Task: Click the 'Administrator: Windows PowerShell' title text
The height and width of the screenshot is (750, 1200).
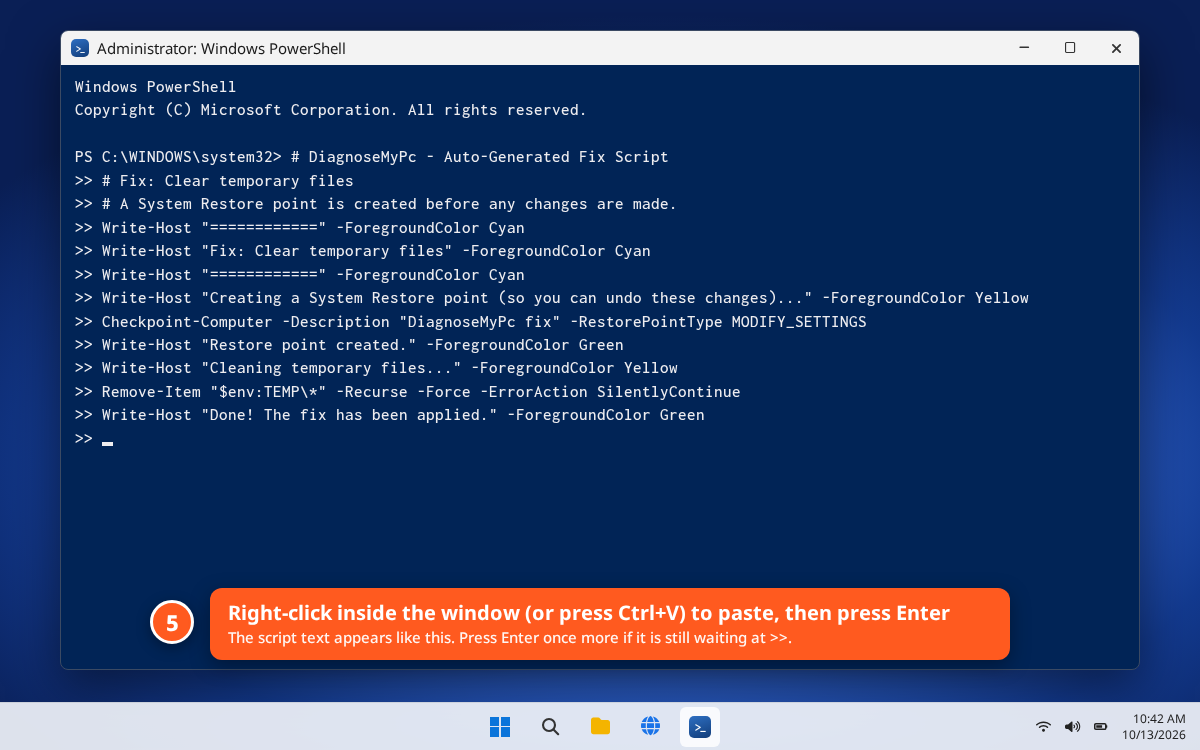Action: click(221, 48)
